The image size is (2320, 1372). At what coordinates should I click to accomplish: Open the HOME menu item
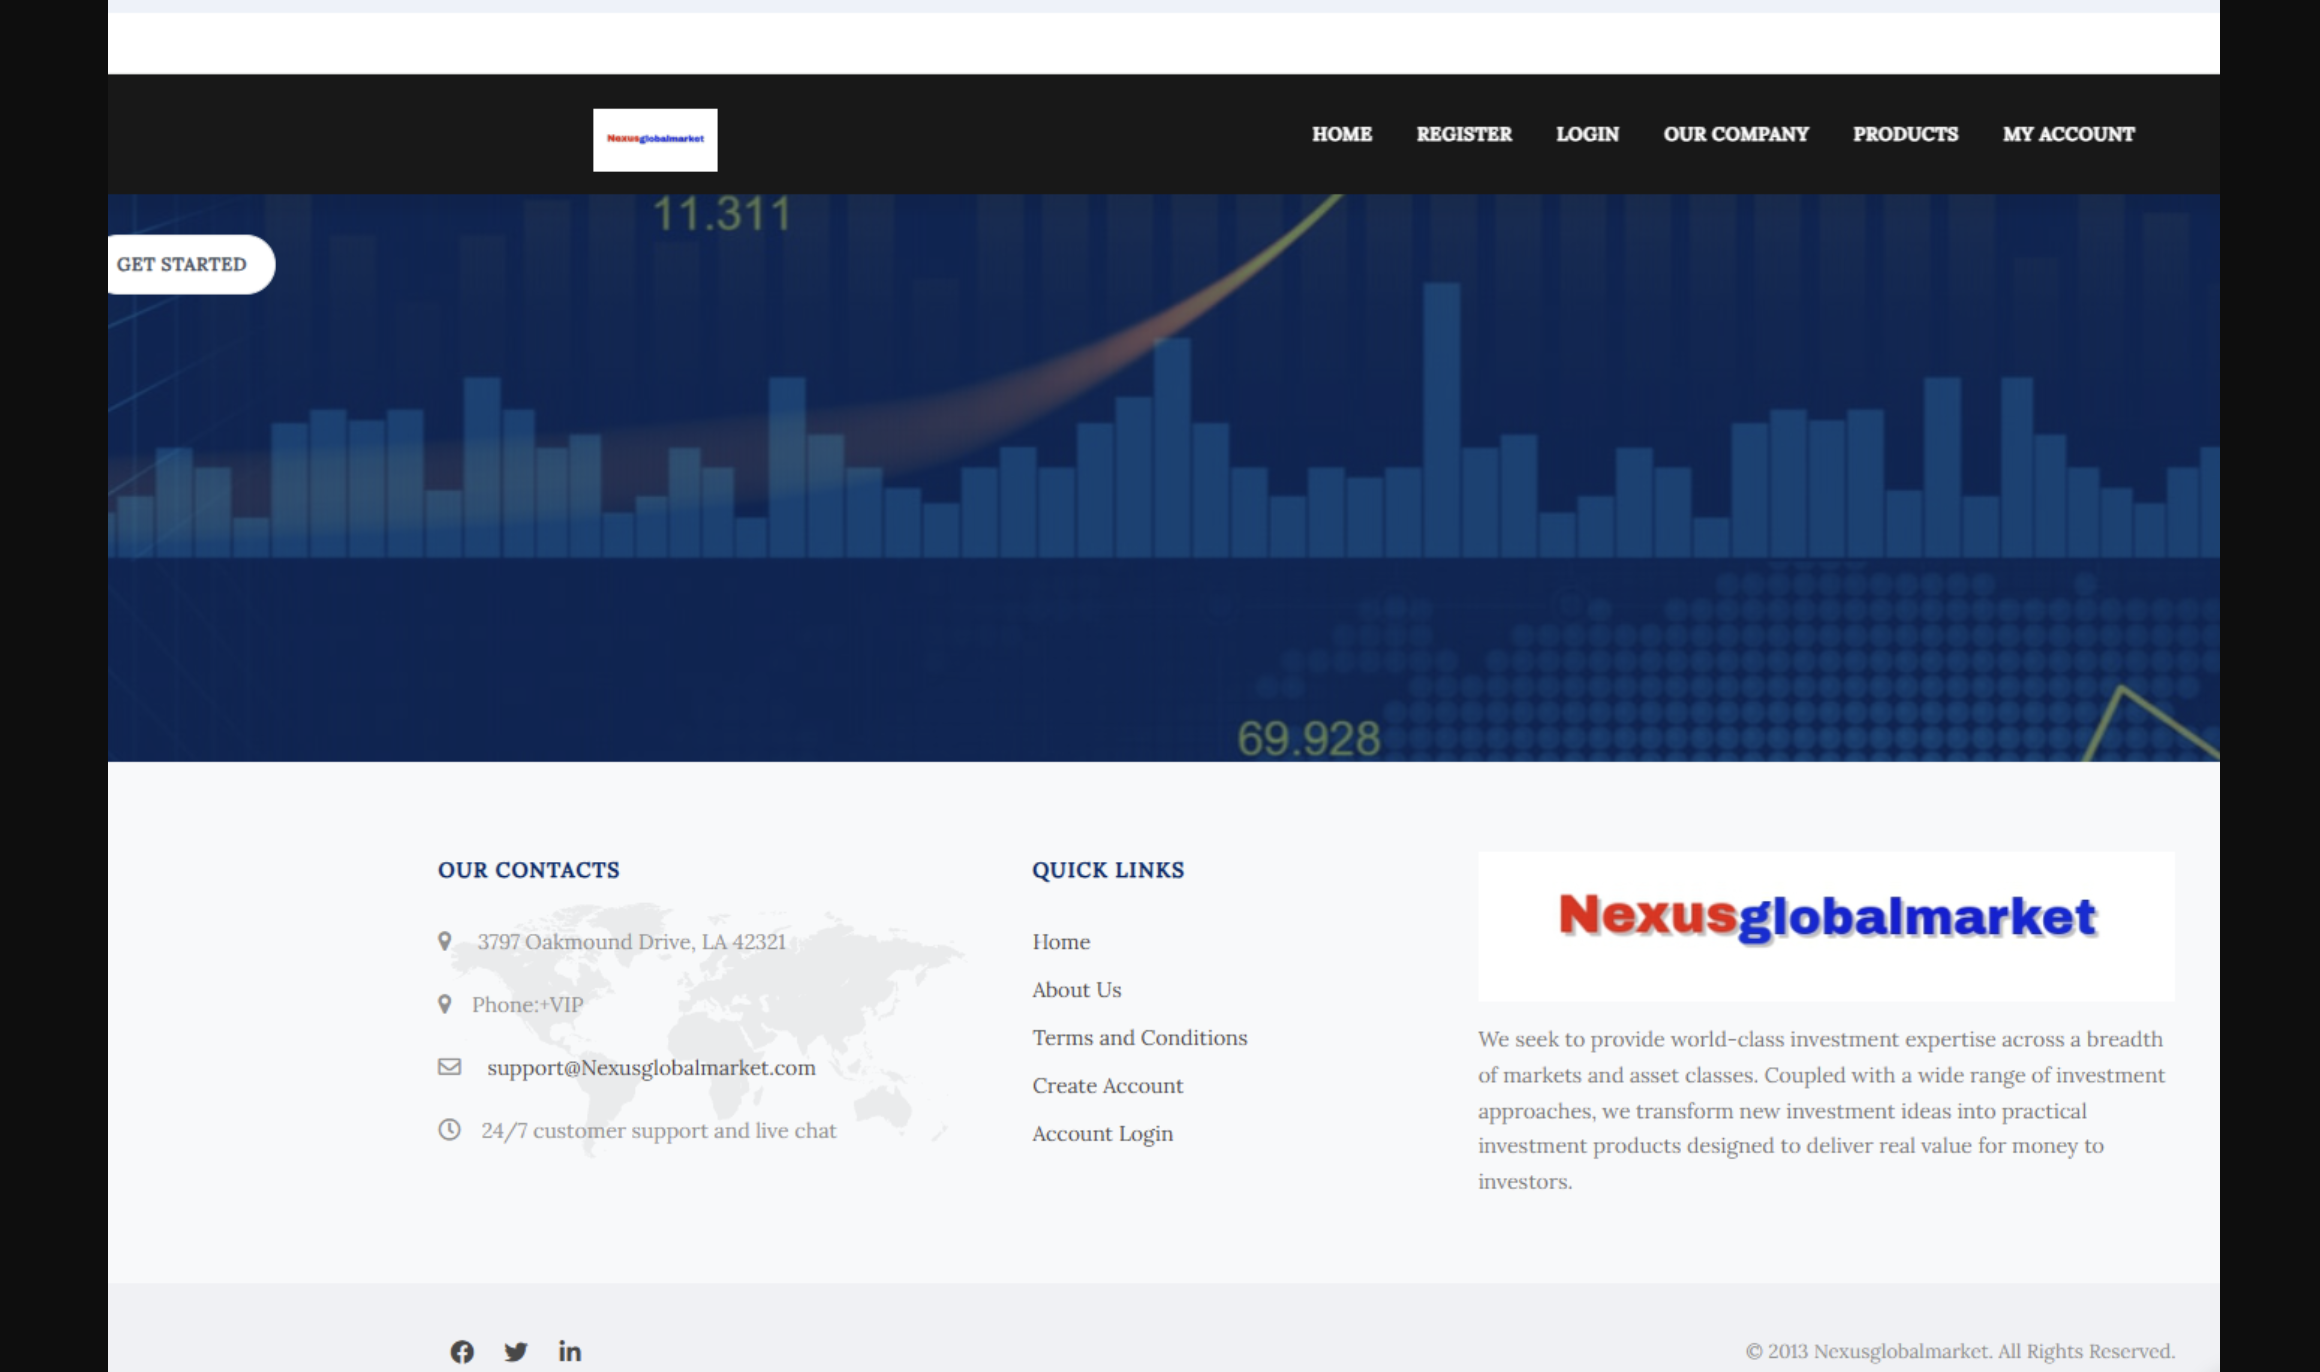pyautogui.click(x=1341, y=133)
